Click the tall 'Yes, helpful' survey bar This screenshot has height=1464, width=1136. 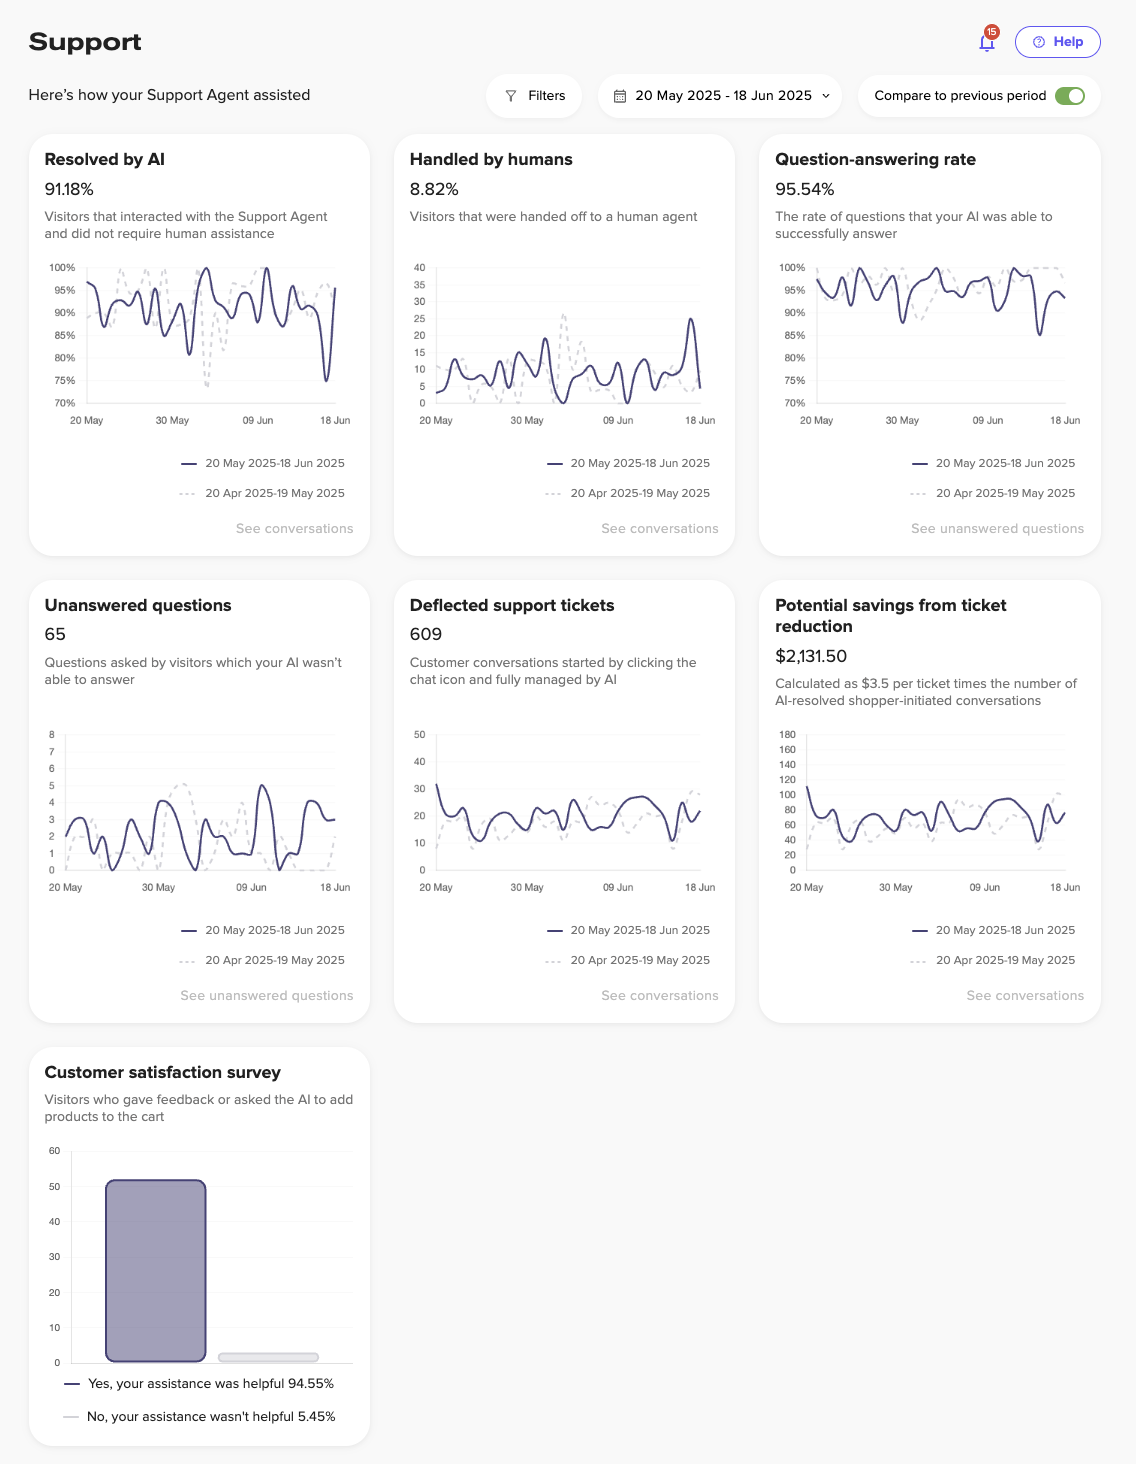tap(156, 1271)
